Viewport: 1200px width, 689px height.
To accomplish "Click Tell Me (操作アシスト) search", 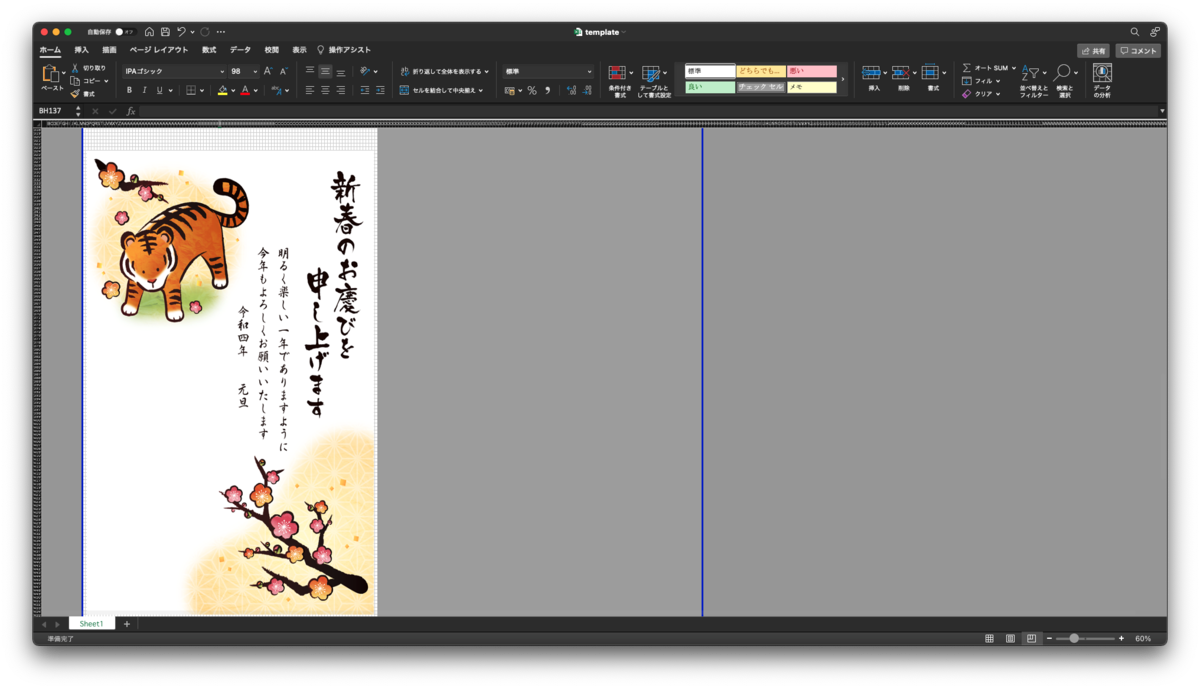I will (345, 50).
